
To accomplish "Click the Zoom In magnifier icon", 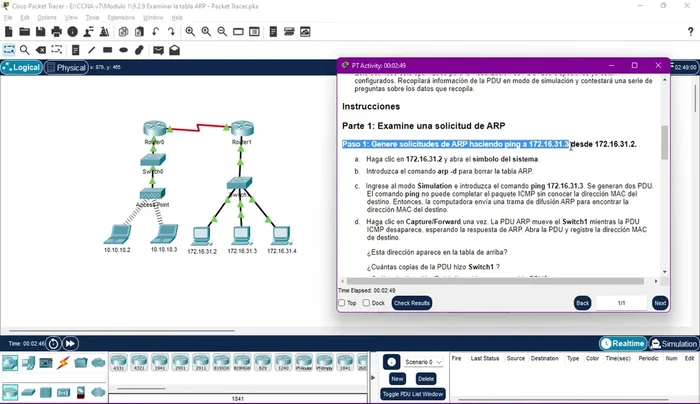I will coord(190,32).
